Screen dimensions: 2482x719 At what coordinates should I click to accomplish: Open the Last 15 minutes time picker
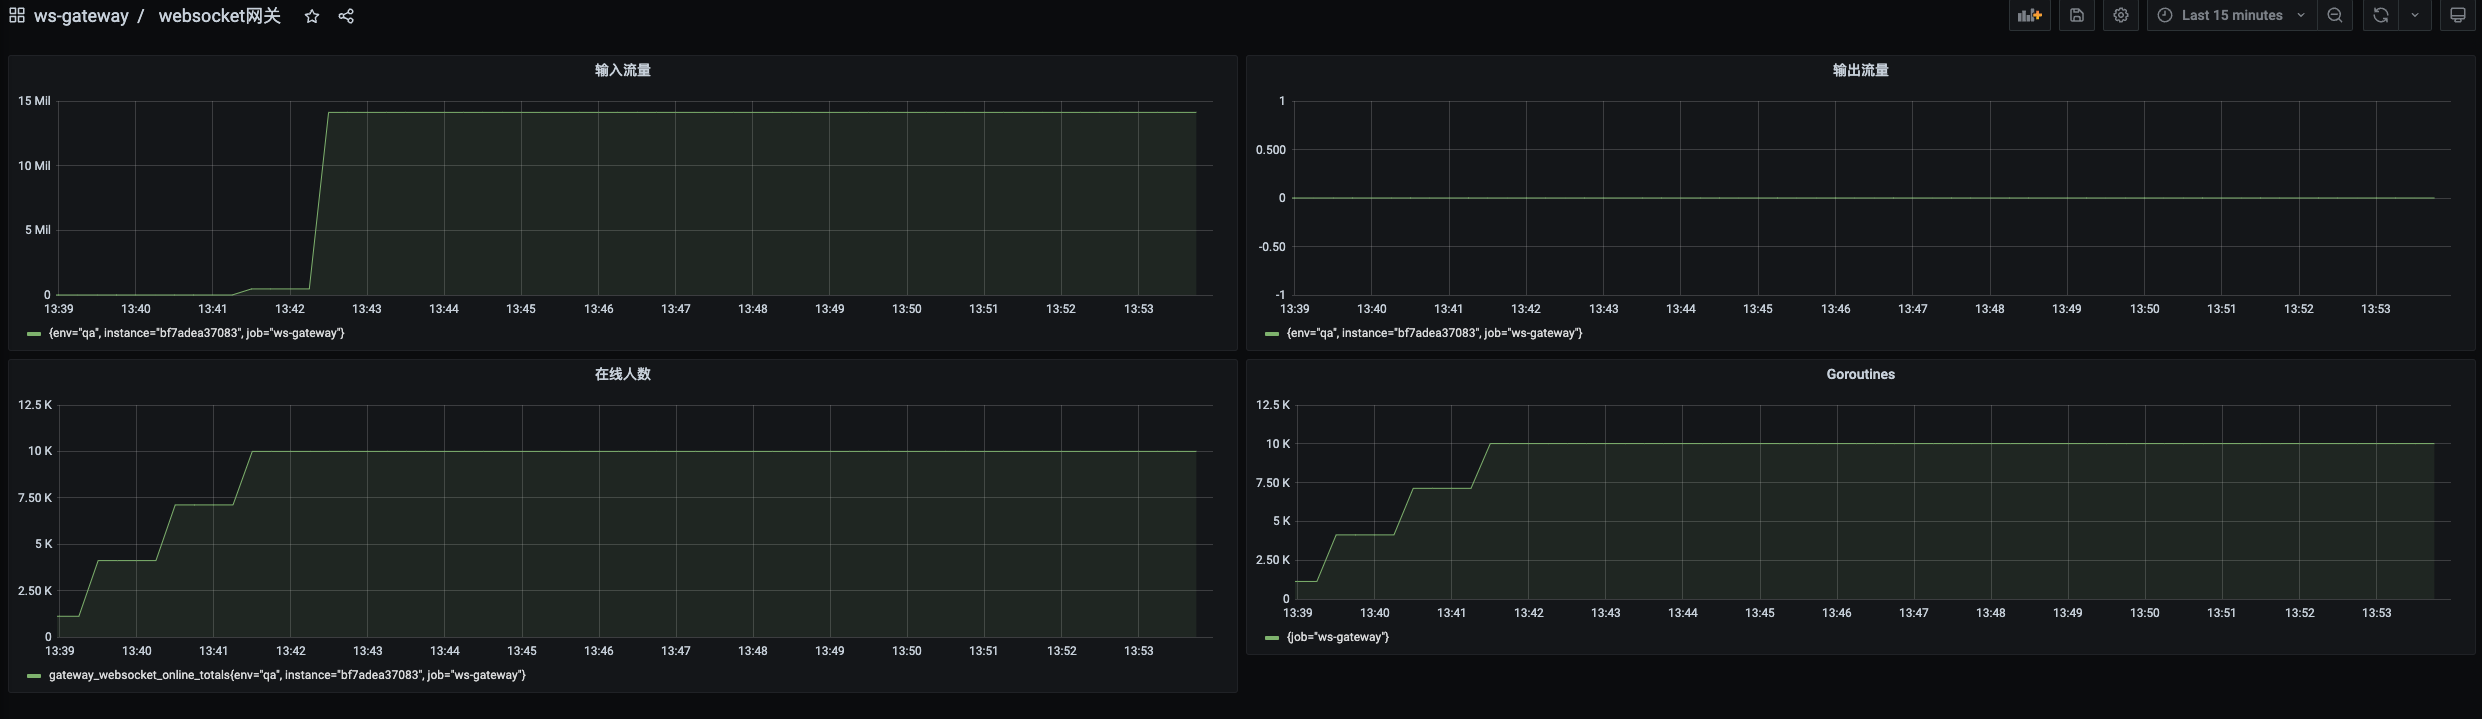click(x=2231, y=15)
